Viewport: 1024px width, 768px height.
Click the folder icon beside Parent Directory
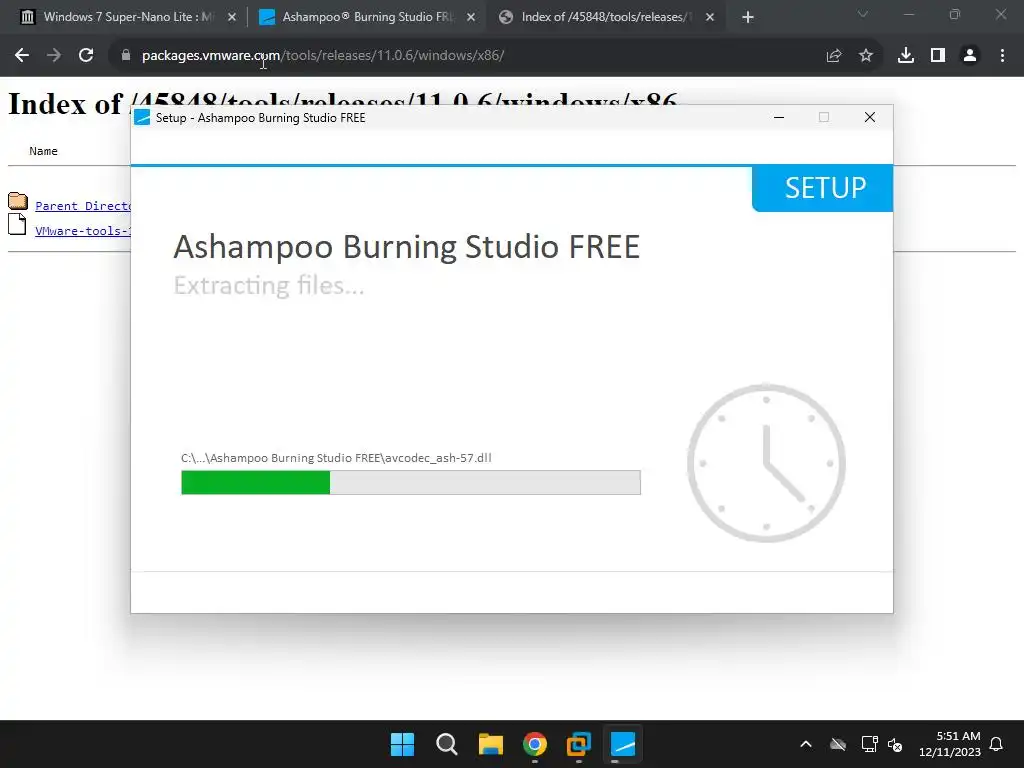[18, 200]
